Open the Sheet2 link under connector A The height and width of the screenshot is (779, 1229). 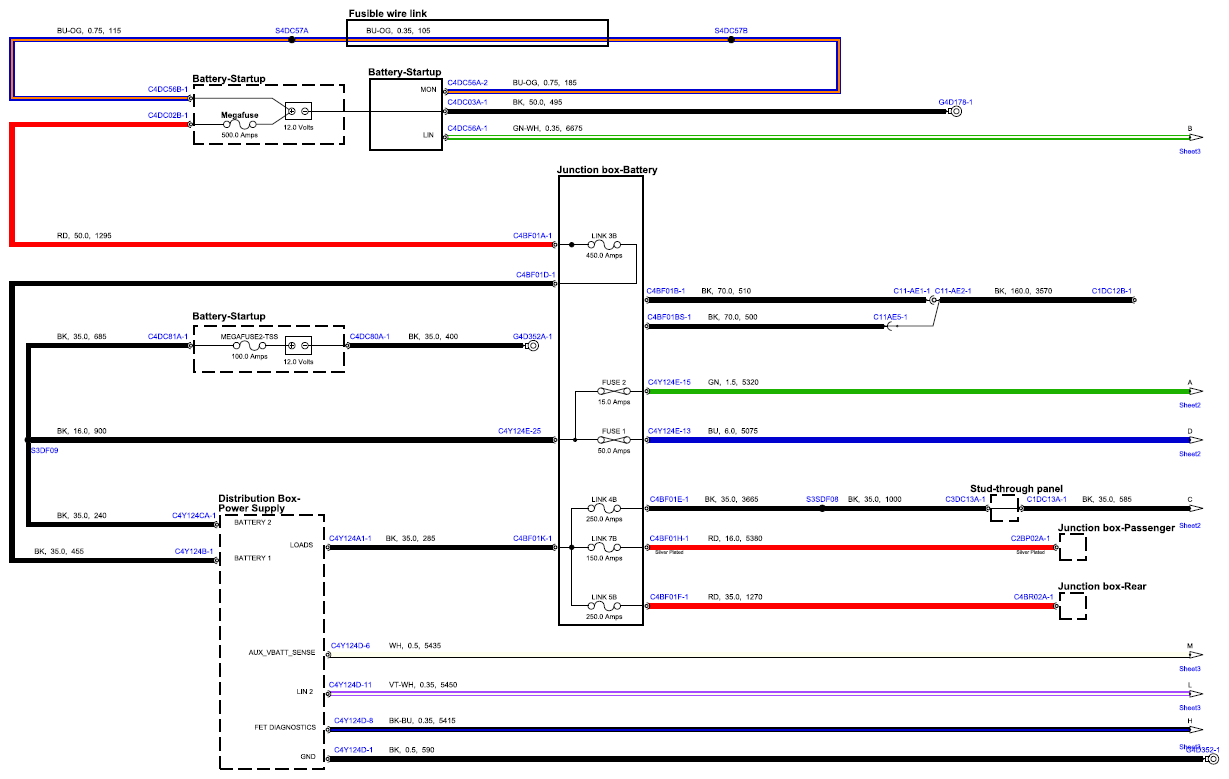[x=1189, y=405]
